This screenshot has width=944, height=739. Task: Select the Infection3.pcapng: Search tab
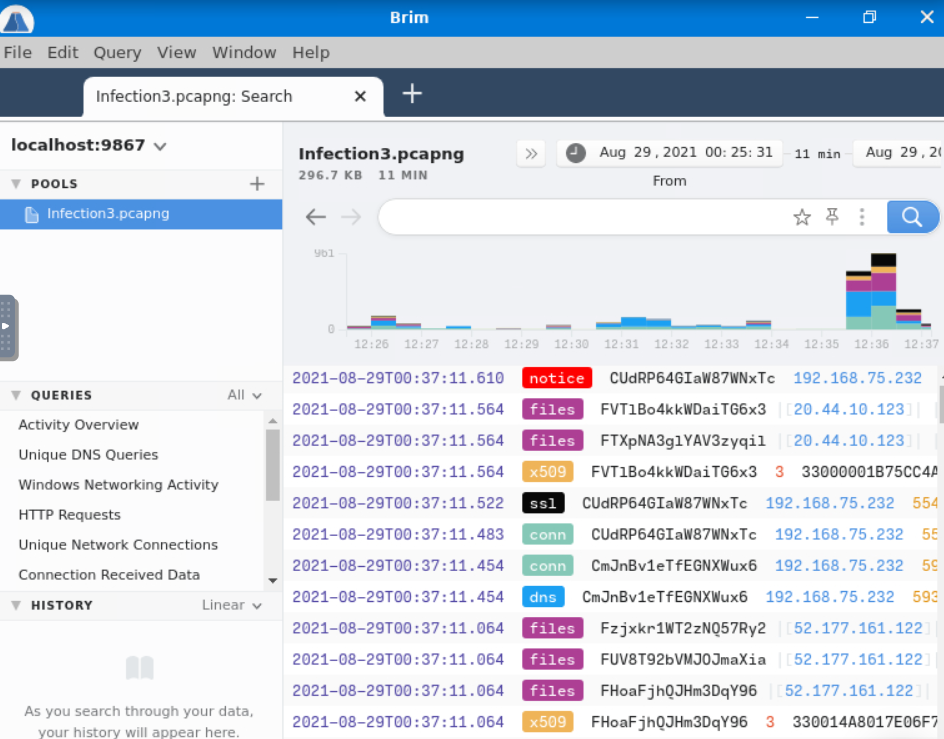point(233,96)
